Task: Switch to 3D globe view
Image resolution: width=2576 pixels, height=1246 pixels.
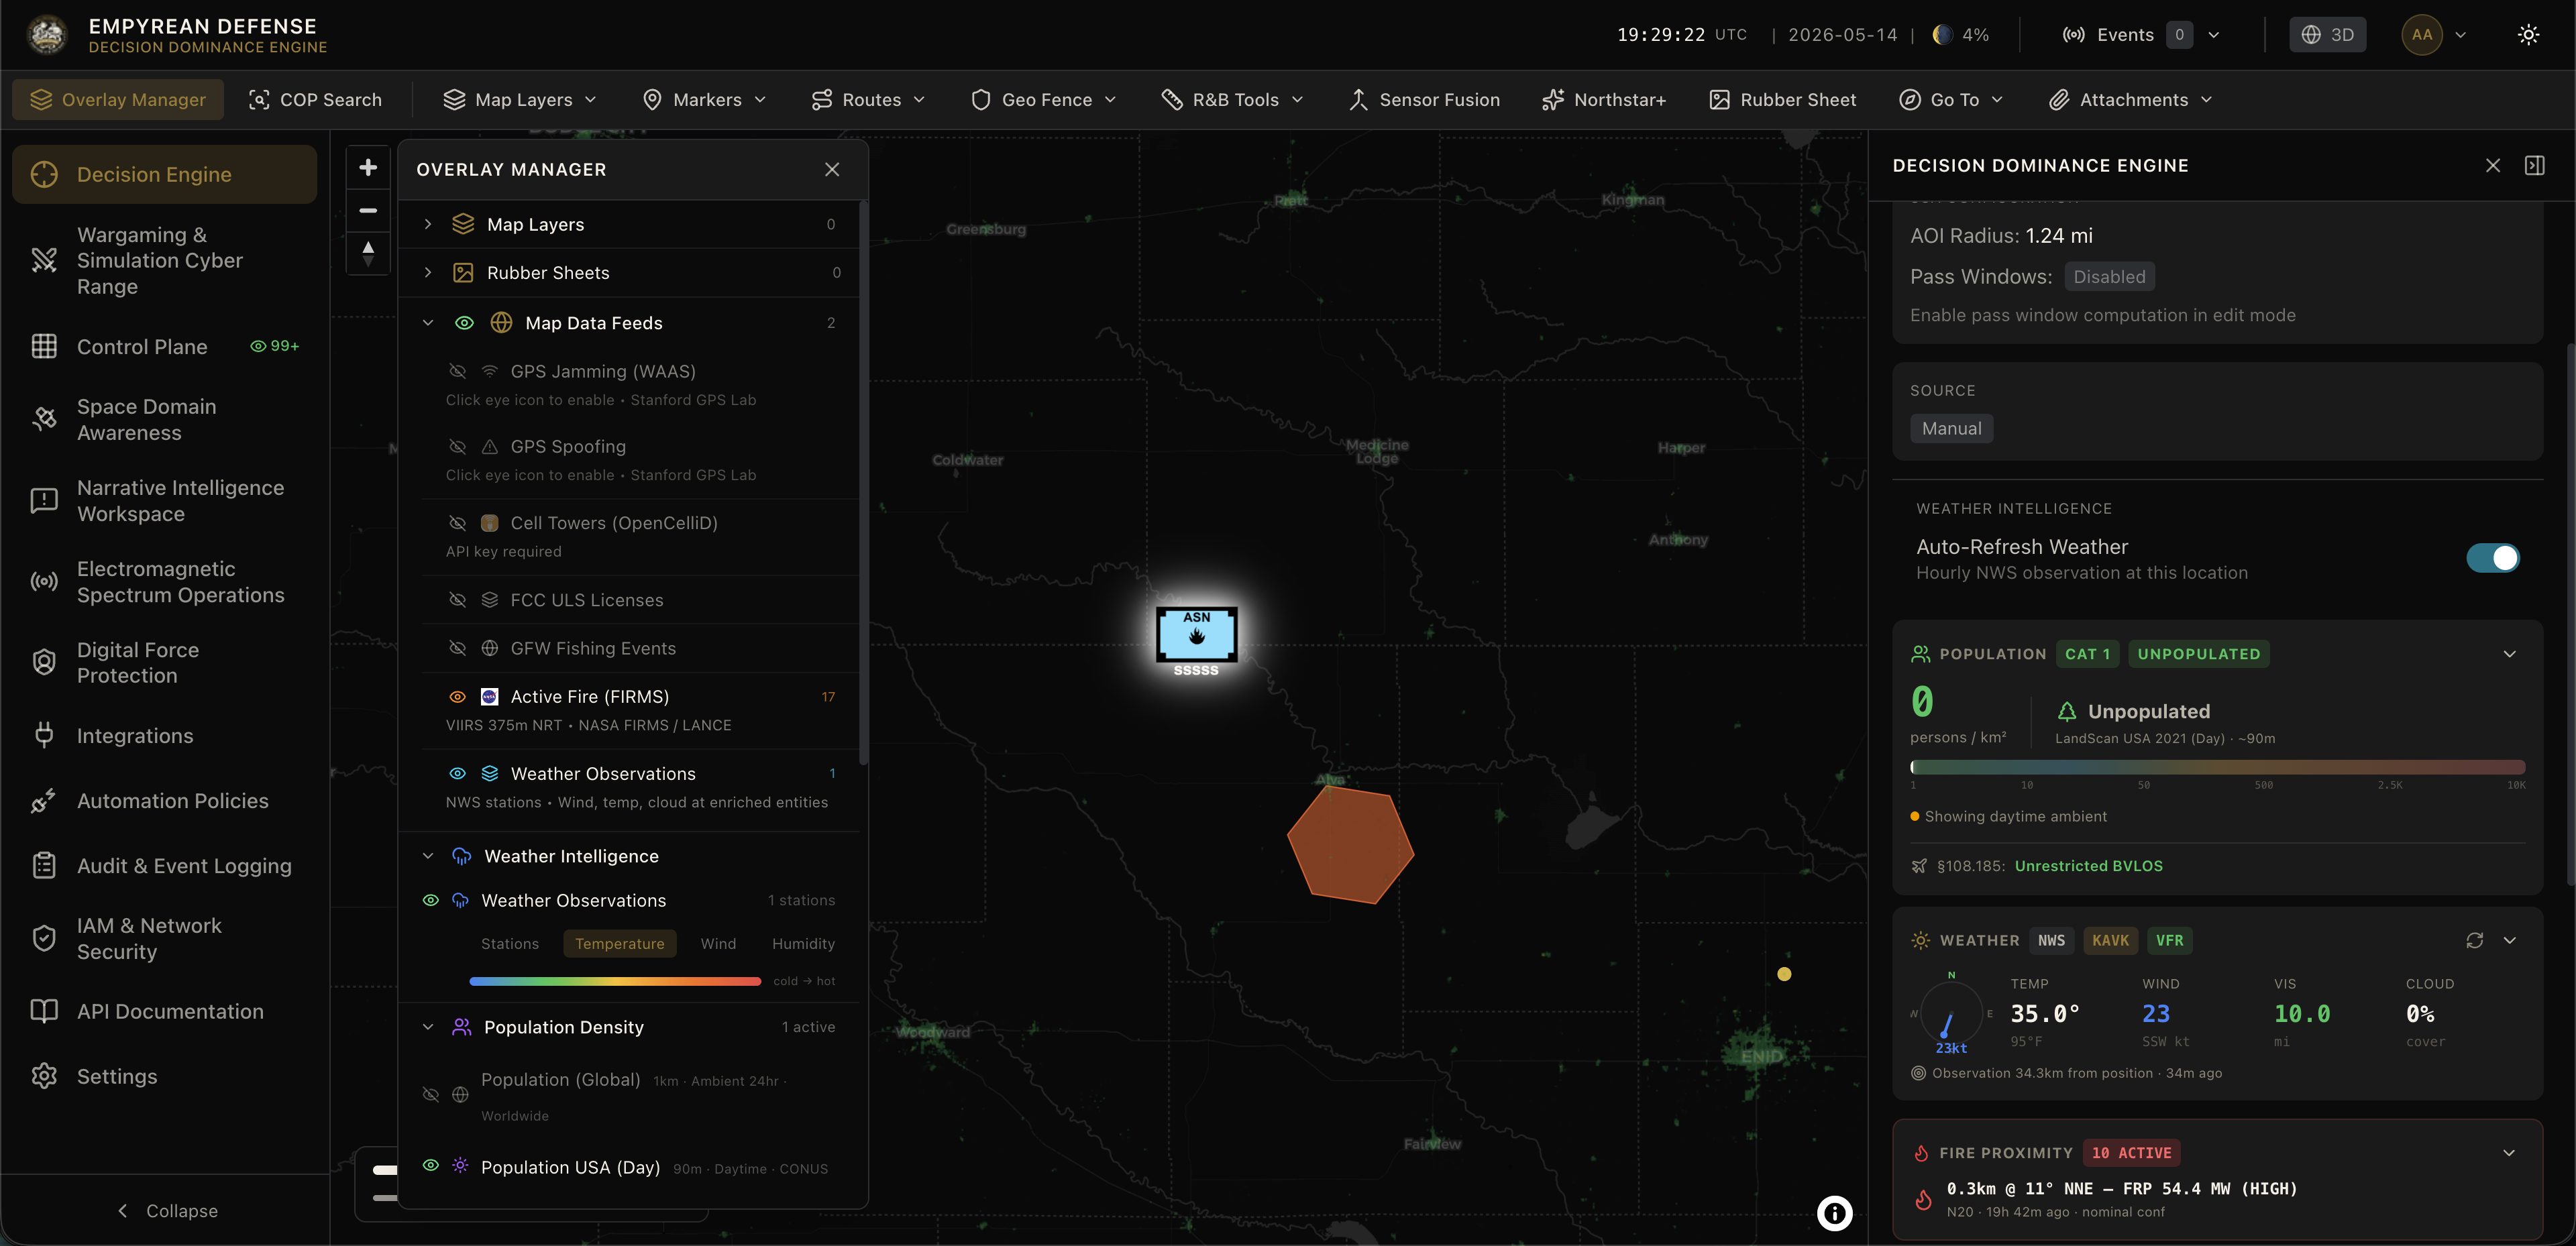Action: [2327, 35]
